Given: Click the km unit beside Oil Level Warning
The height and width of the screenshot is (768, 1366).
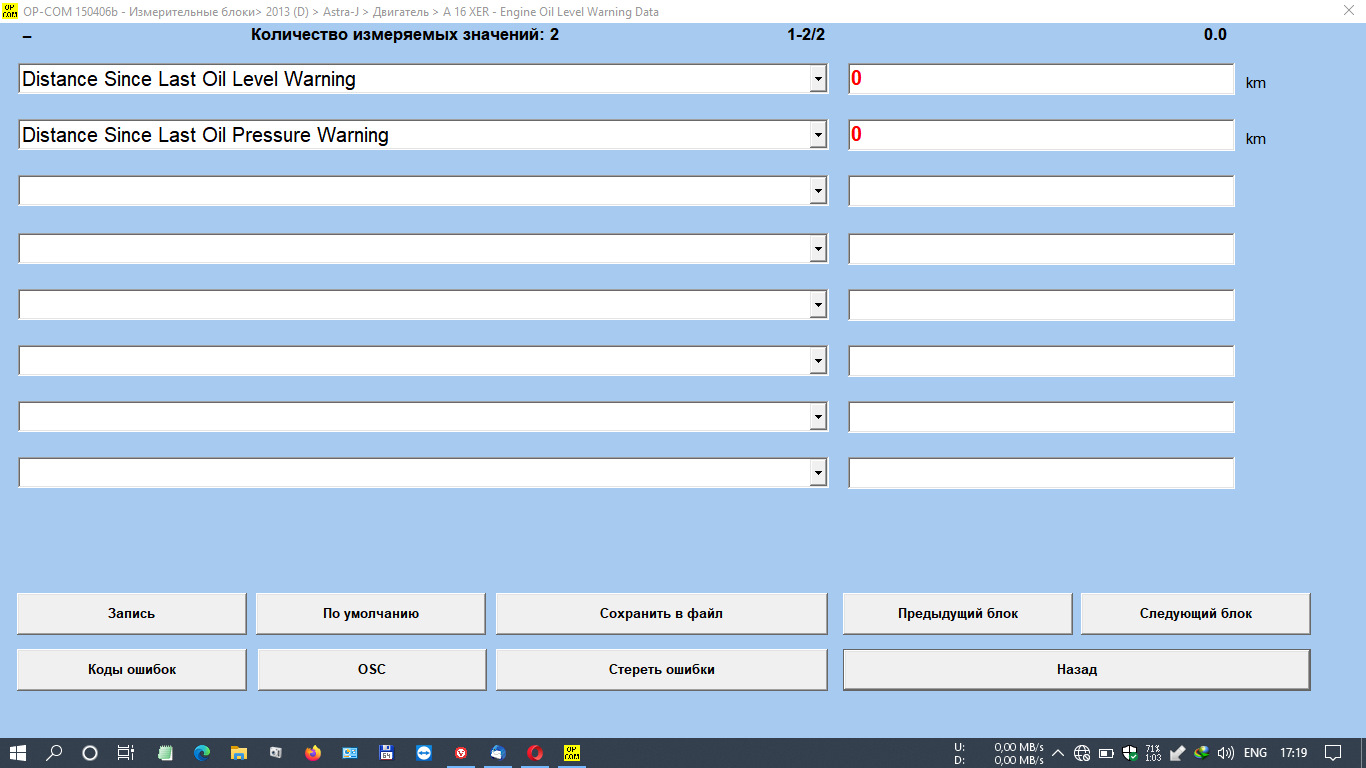Looking at the screenshot, I should pyautogui.click(x=1256, y=83).
